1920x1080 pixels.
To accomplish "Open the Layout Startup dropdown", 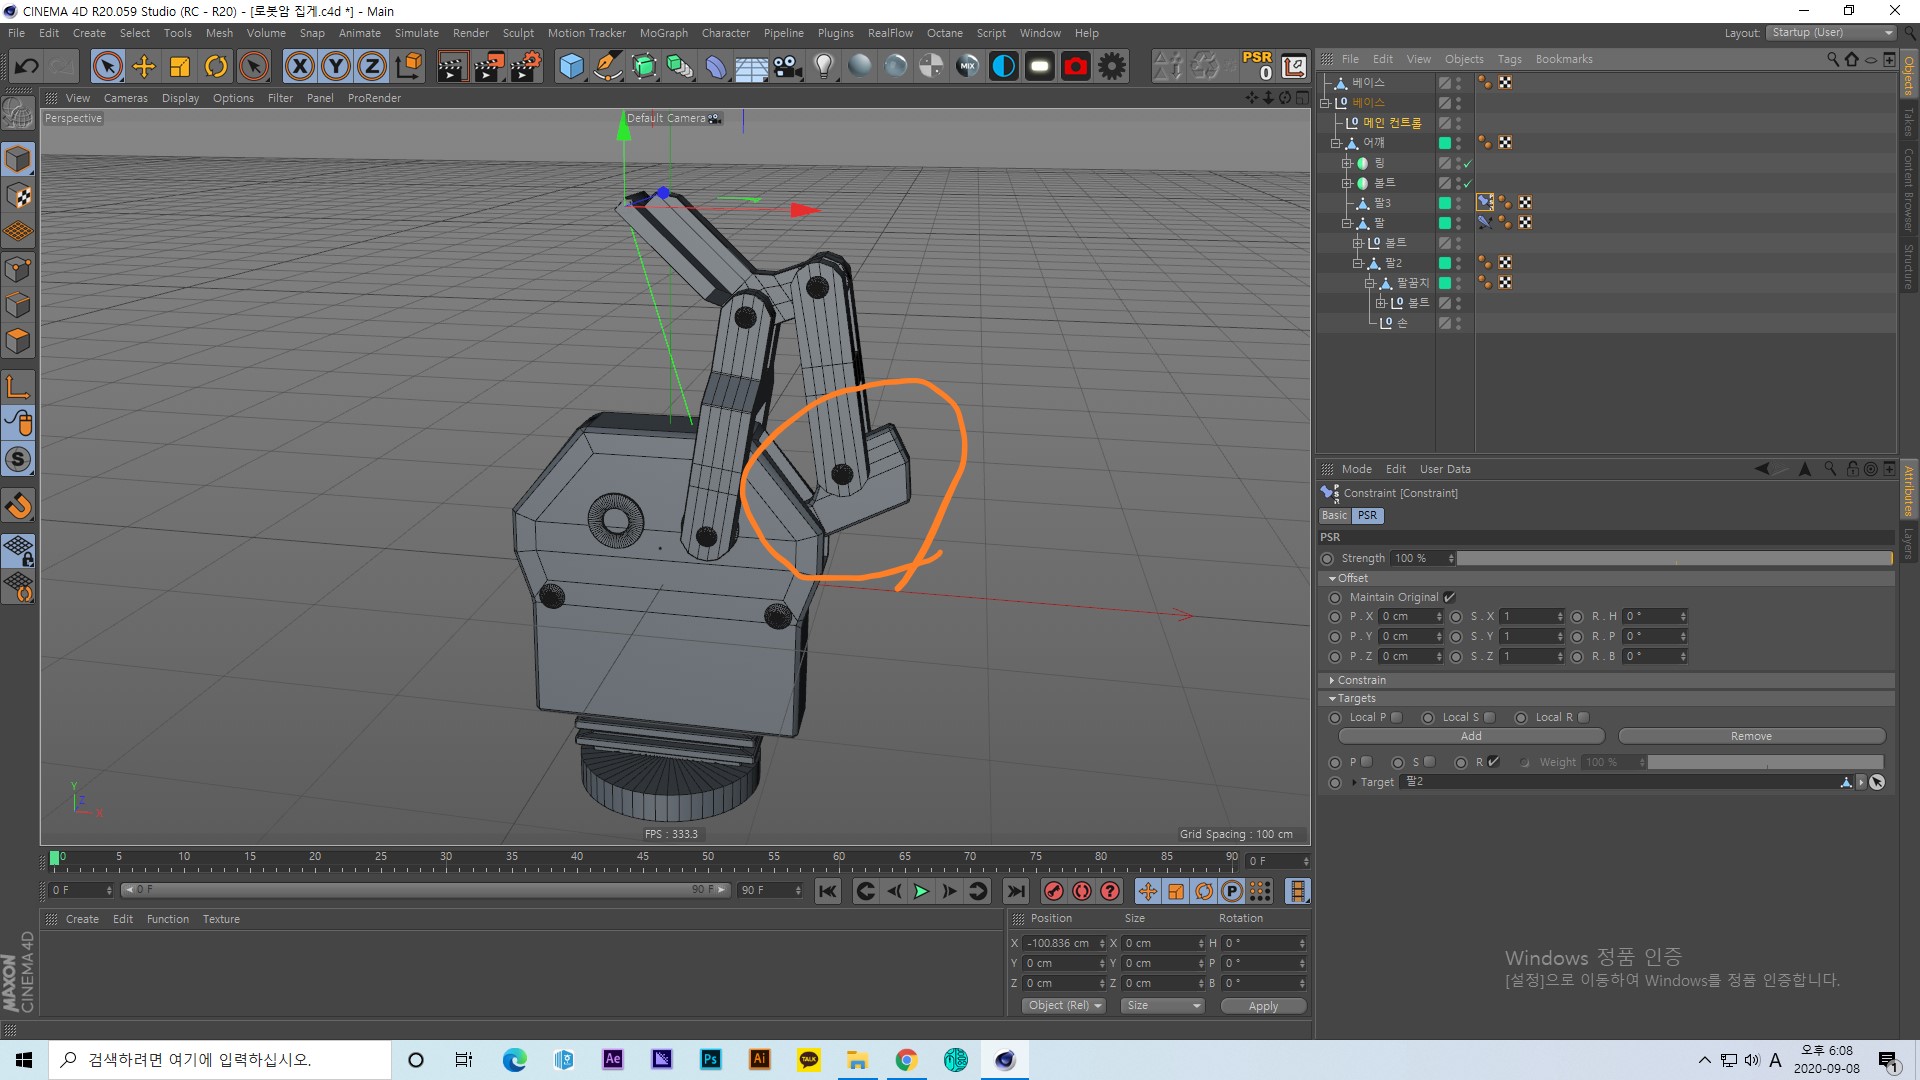I will coord(1831,33).
